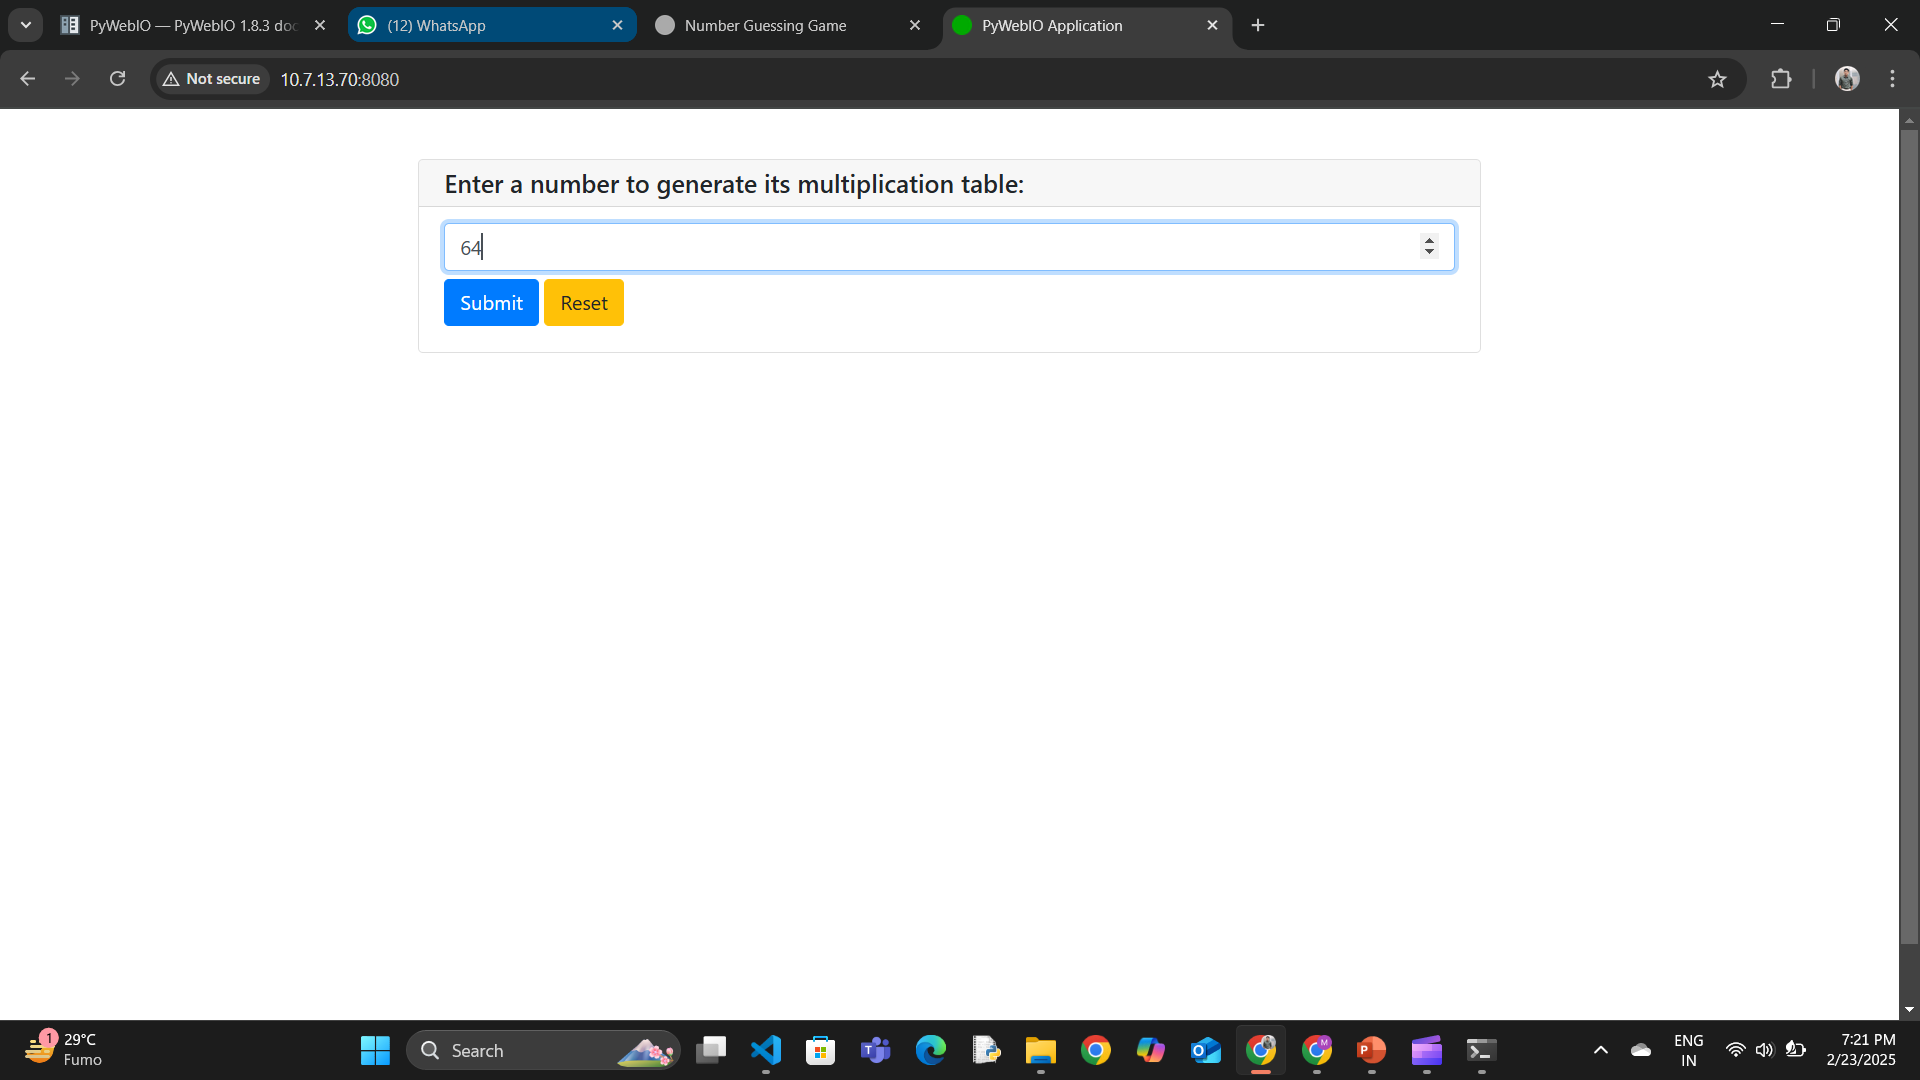Click the yellow Reset button
Screen dimensions: 1920x1080
click(x=584, y=303)
